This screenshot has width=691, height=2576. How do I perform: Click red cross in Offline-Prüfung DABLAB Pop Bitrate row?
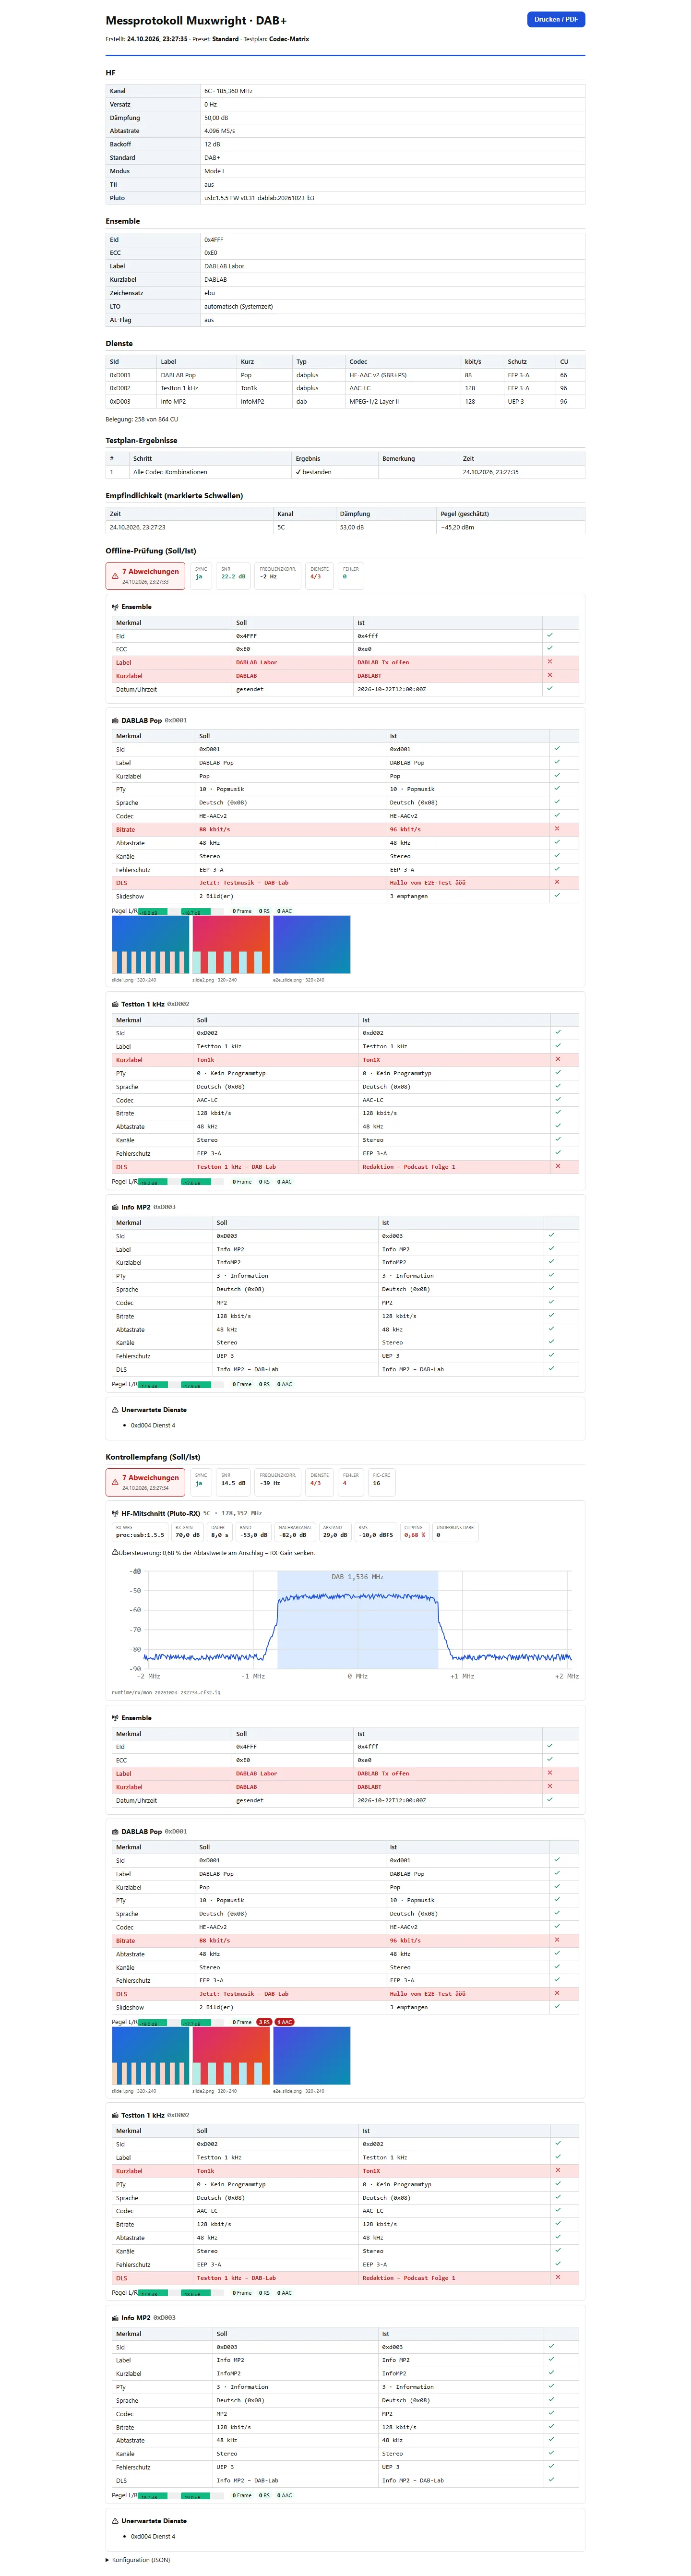pos(557,829)
